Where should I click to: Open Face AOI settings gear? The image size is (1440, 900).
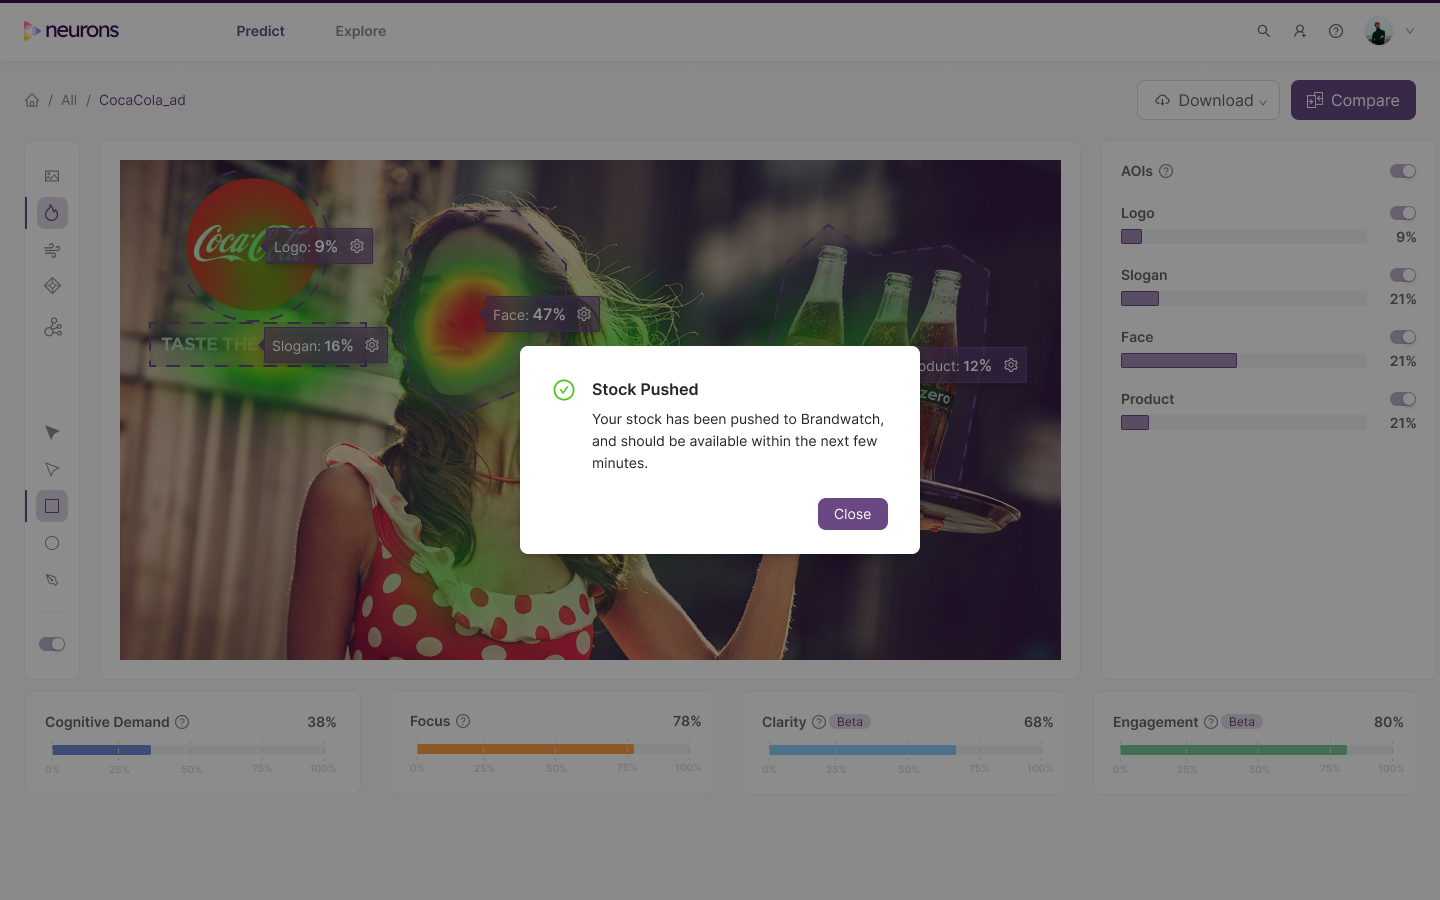pyautogui.click(x=584, y=314)
